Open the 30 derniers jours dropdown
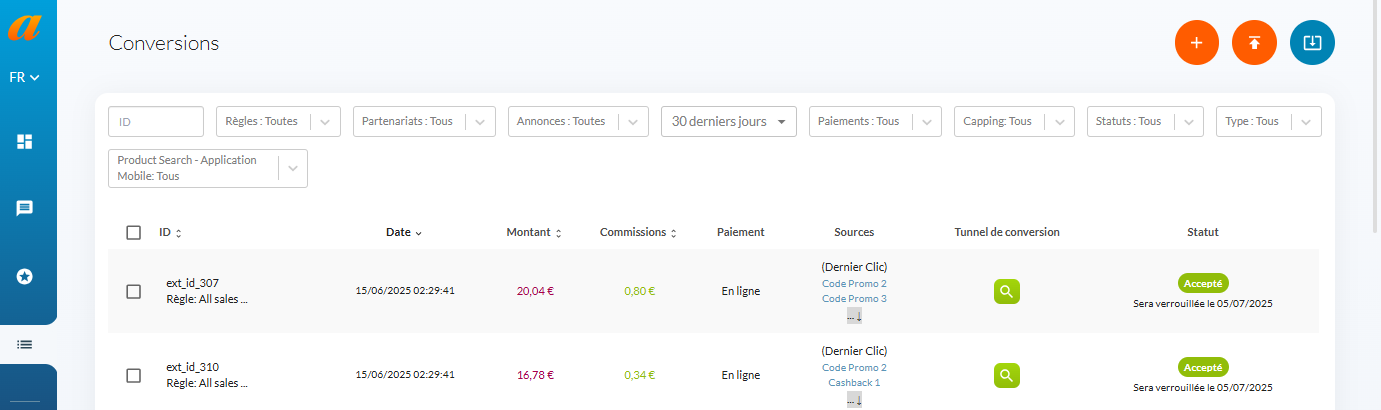Screen dimensions: 1381x410 [729, 121]
